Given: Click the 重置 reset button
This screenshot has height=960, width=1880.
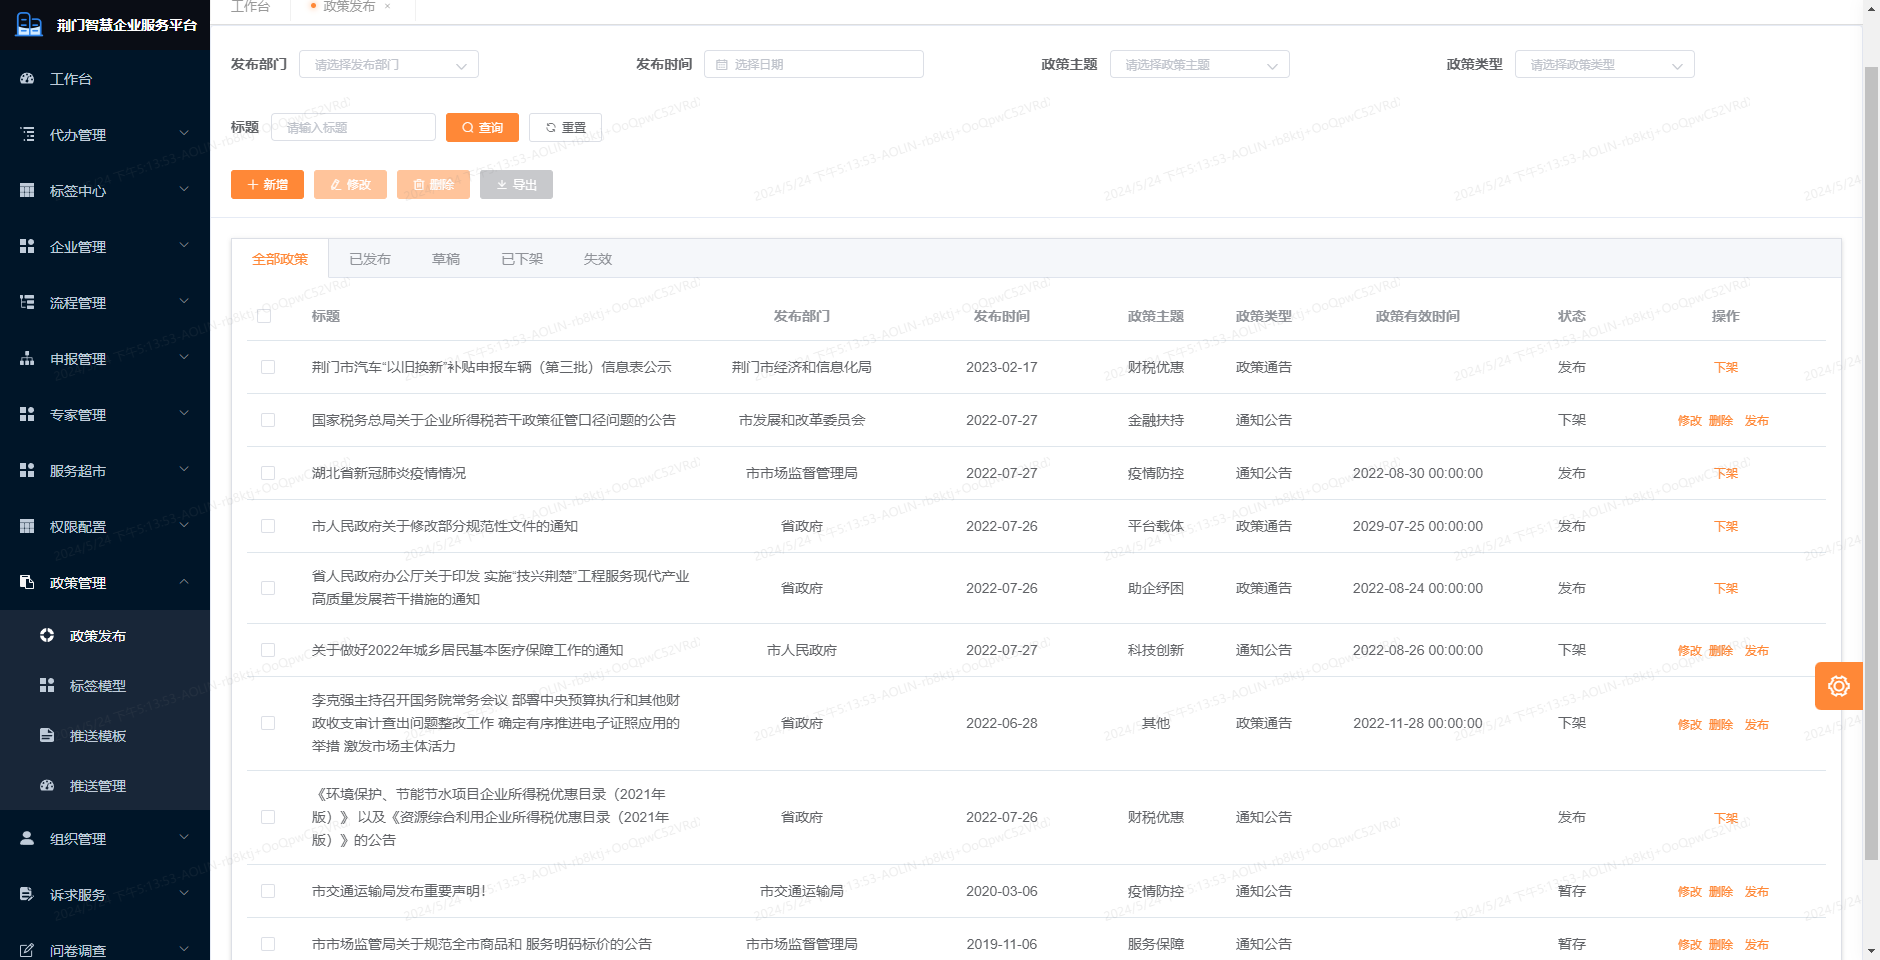Looking at the screenshot, I should coord(565,127).
